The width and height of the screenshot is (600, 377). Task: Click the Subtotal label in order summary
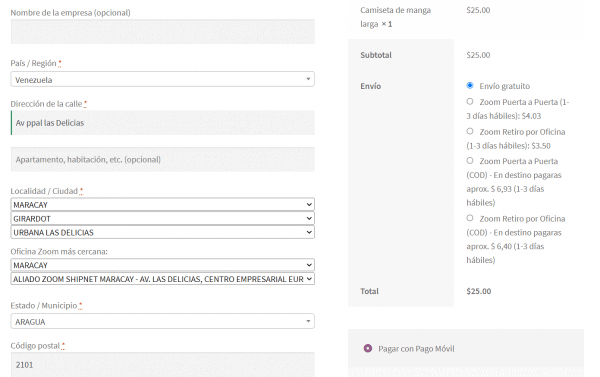pyautogui.click(x=376, y=55)
